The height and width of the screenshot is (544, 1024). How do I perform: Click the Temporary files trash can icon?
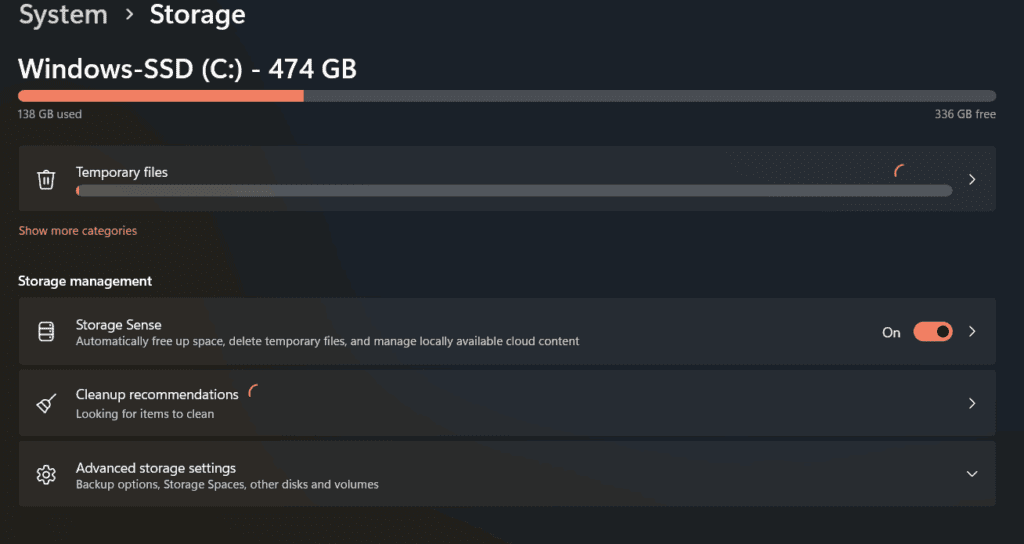pyautogui.click(x=46, y=180)
